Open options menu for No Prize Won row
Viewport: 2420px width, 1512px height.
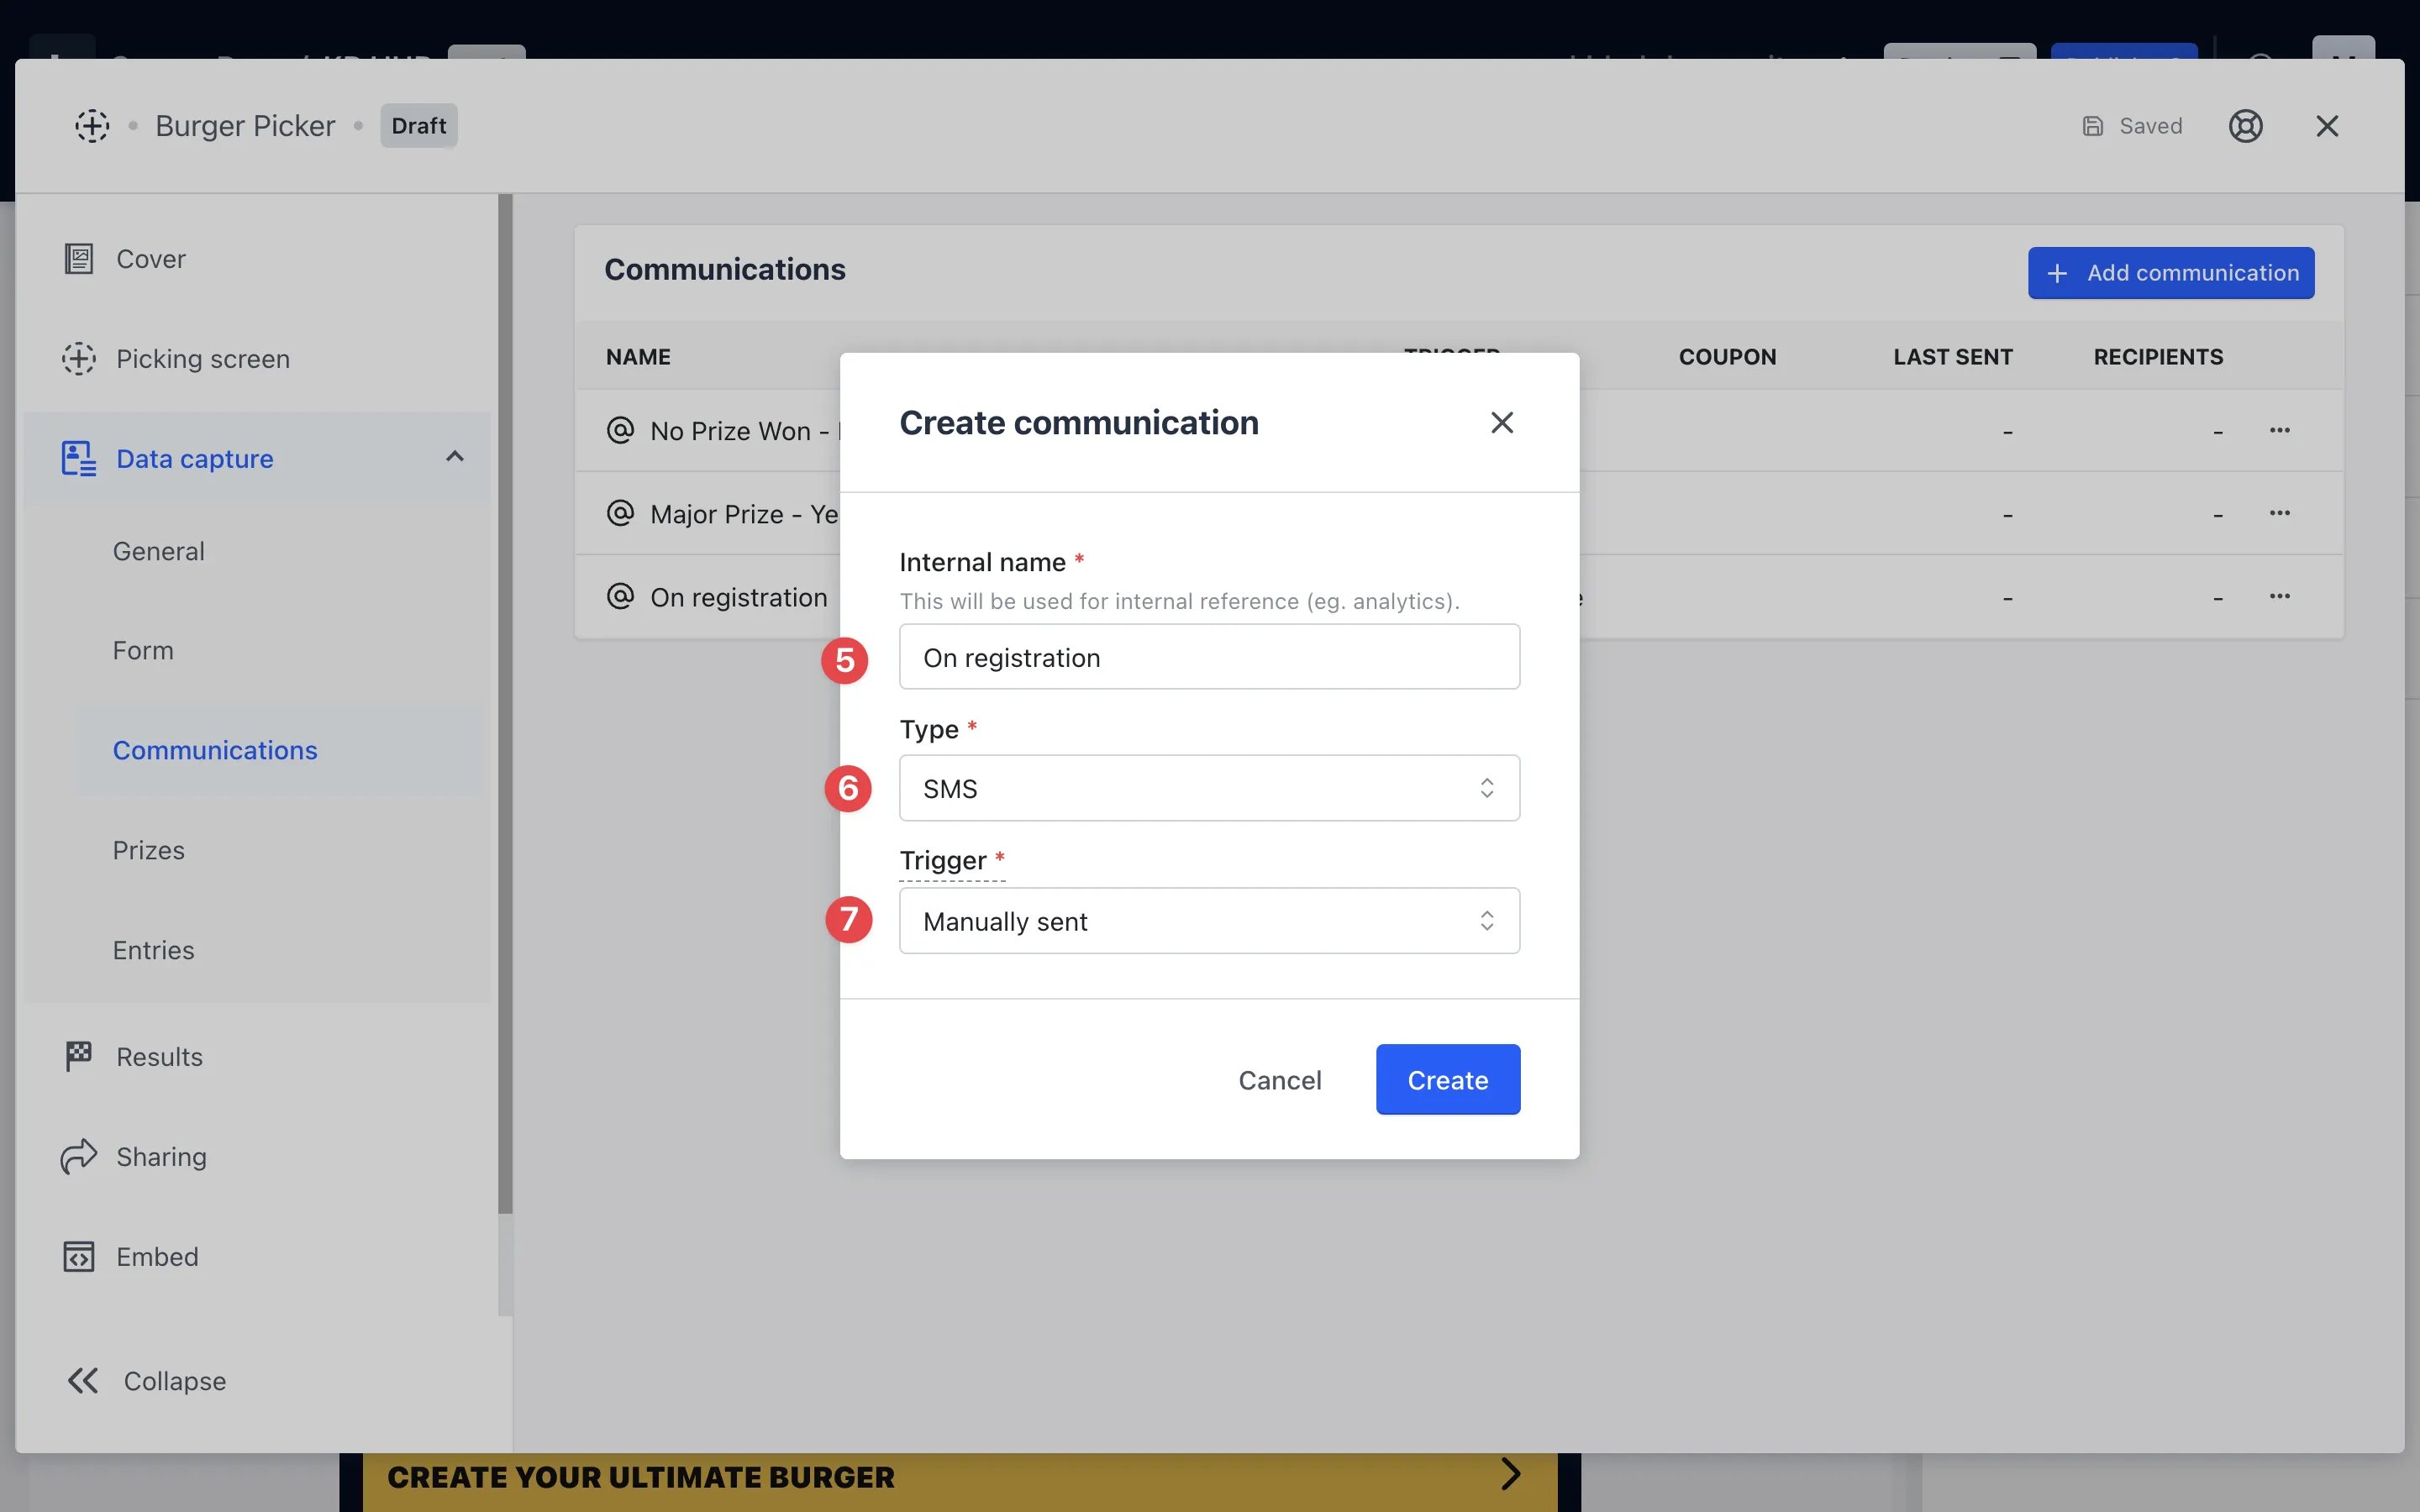tap(2279, 431)
